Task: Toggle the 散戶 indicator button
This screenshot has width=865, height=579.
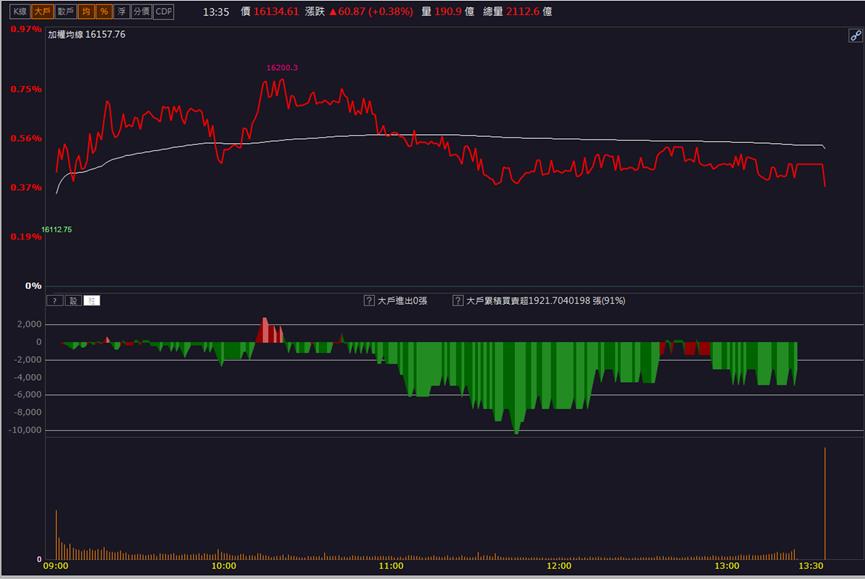Action: pyautogui.click(x=66, y=12)
